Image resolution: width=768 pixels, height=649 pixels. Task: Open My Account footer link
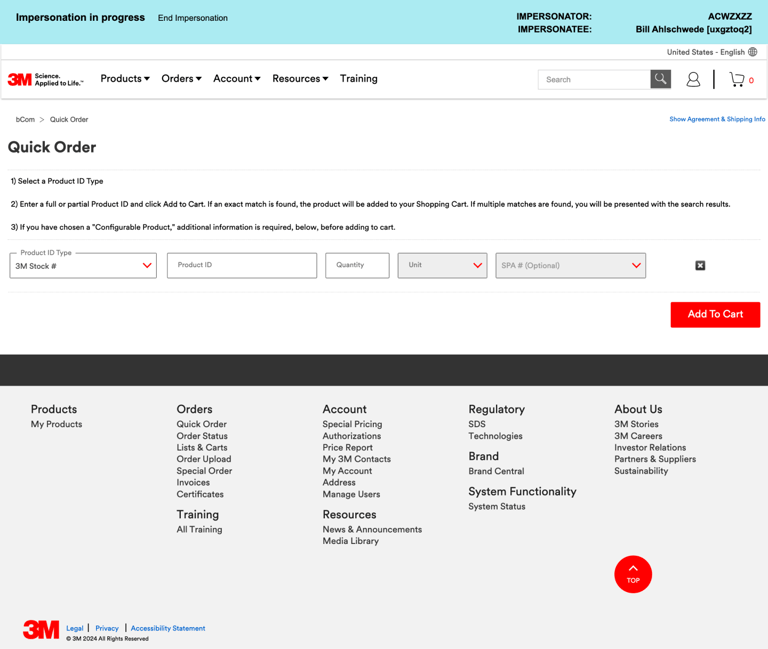[347, 471]
